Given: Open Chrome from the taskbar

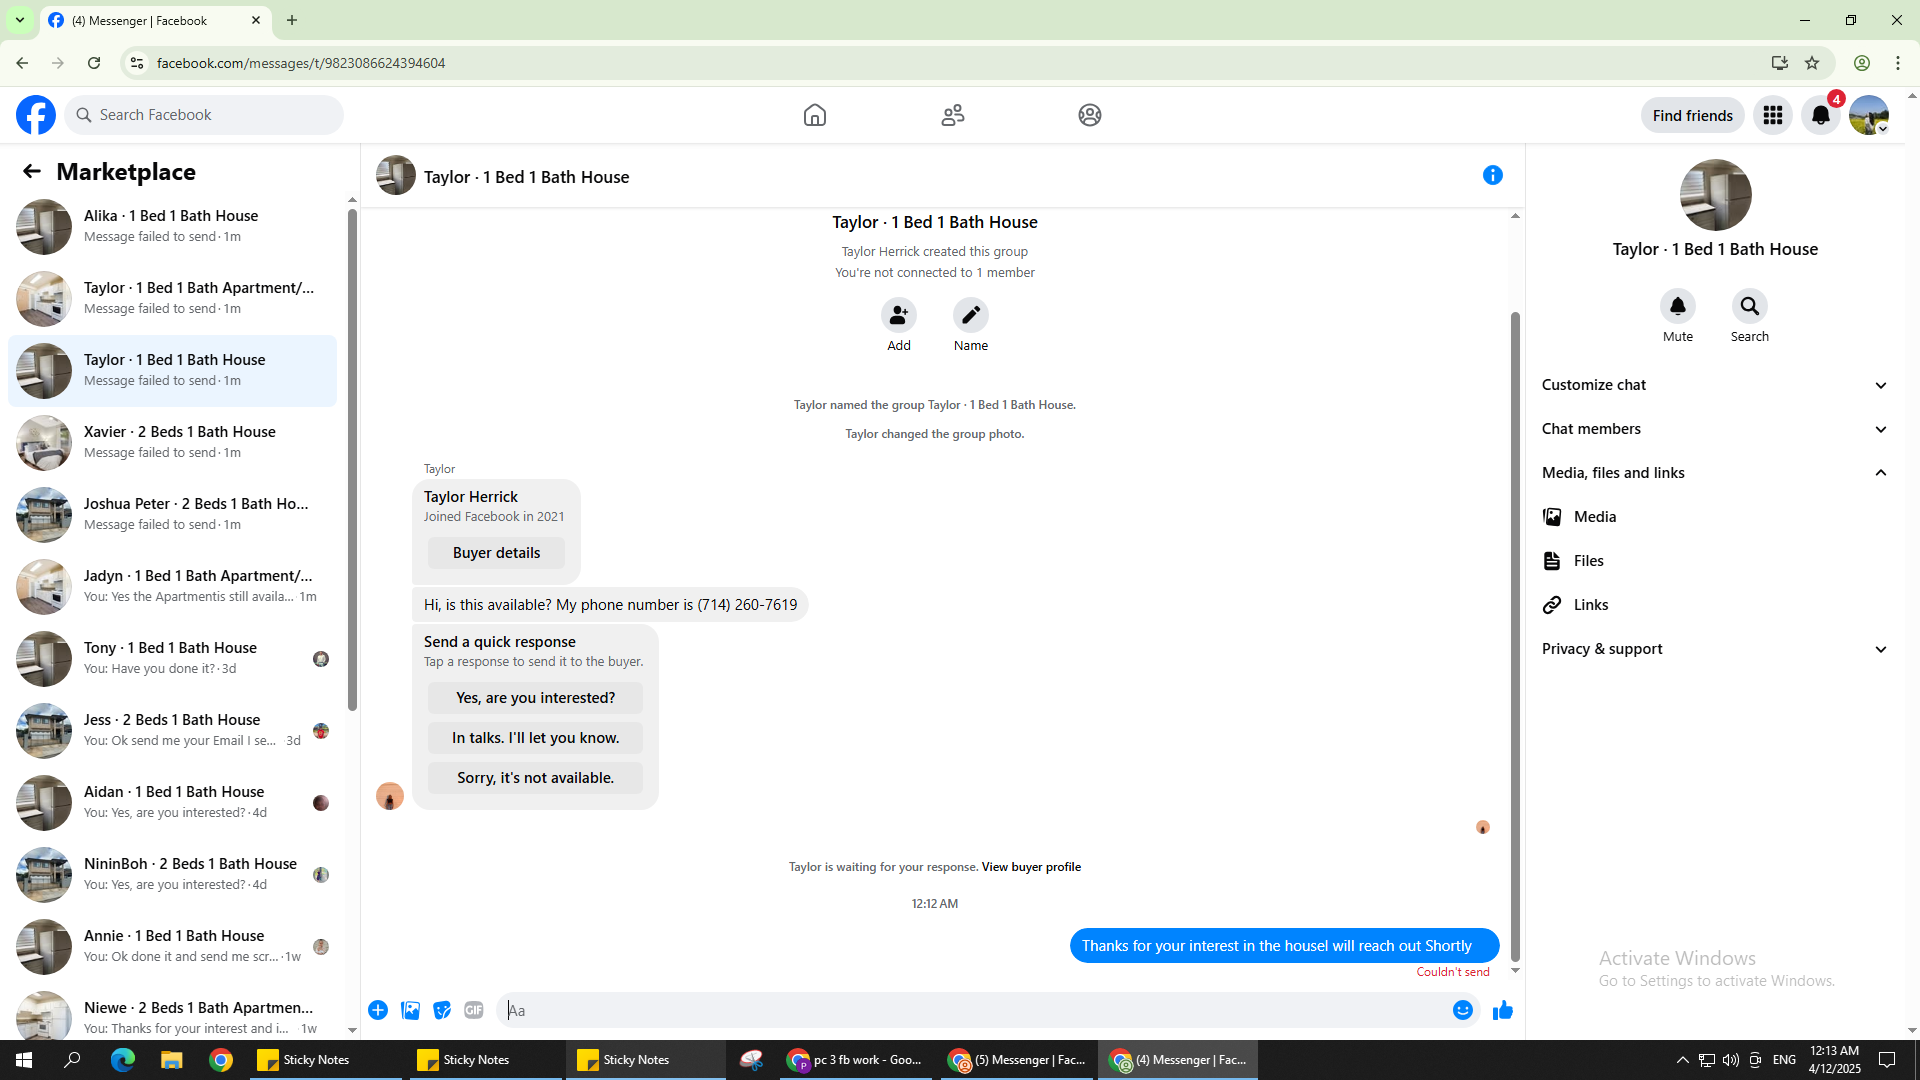Looking at the screenshot, I should coord(221,1060).
